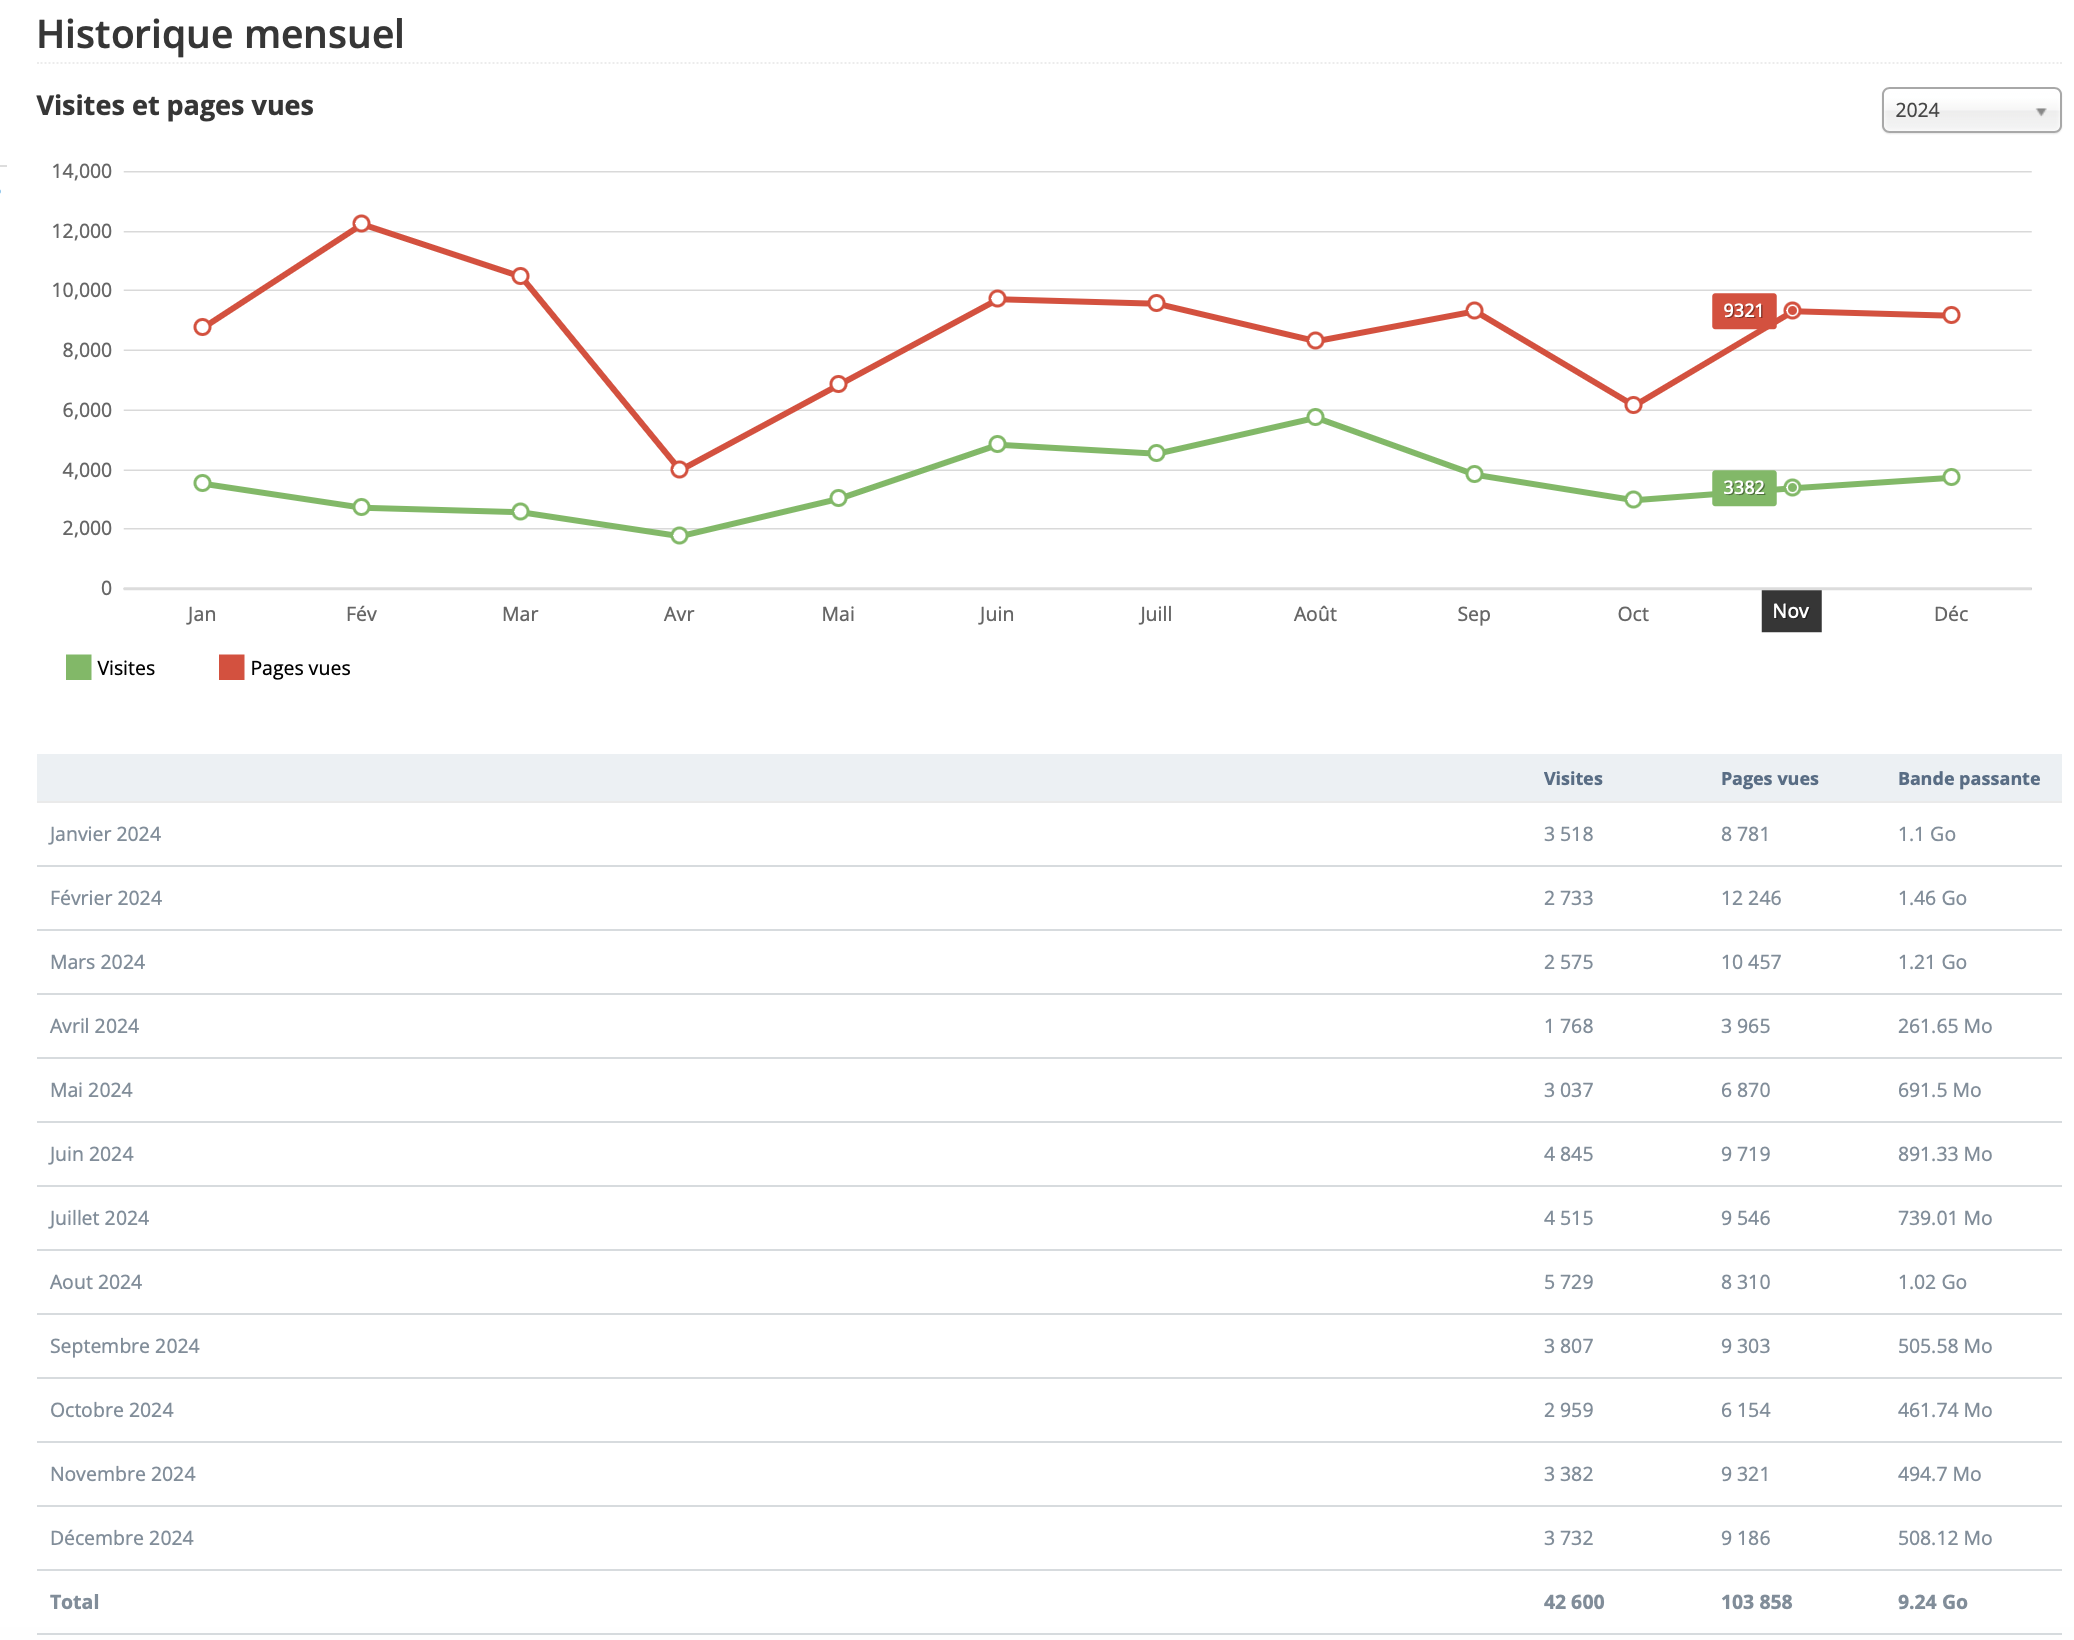Click the 1.46 Go bandwidth value
This screenshot has width=2074, height=1640.
click(1932, 898)
